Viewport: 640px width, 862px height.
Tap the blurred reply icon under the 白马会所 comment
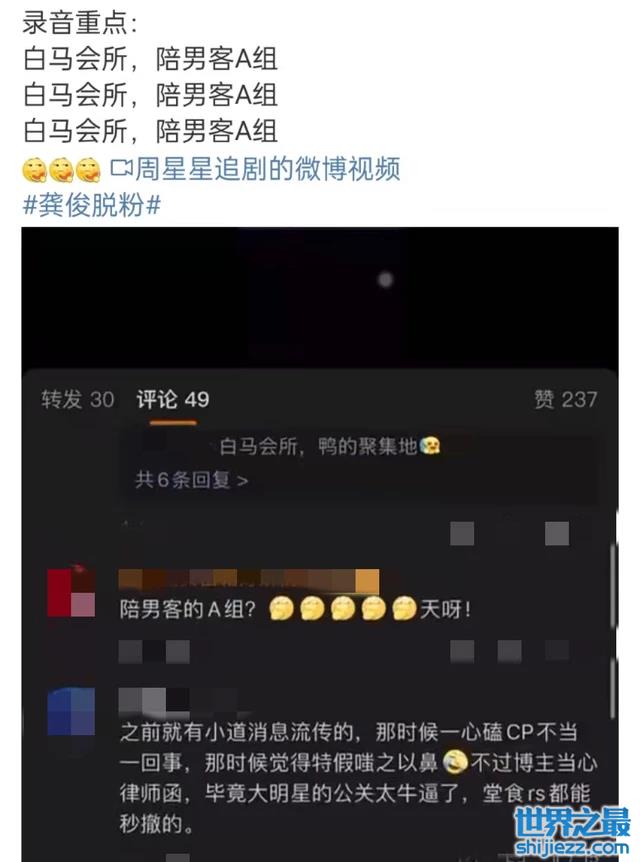tap(462, 533)
